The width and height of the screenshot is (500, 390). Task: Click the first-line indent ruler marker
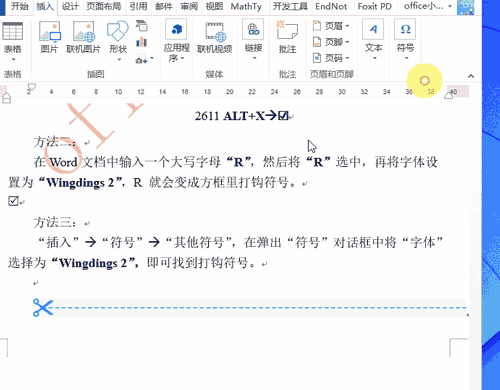tap(32, 87)
